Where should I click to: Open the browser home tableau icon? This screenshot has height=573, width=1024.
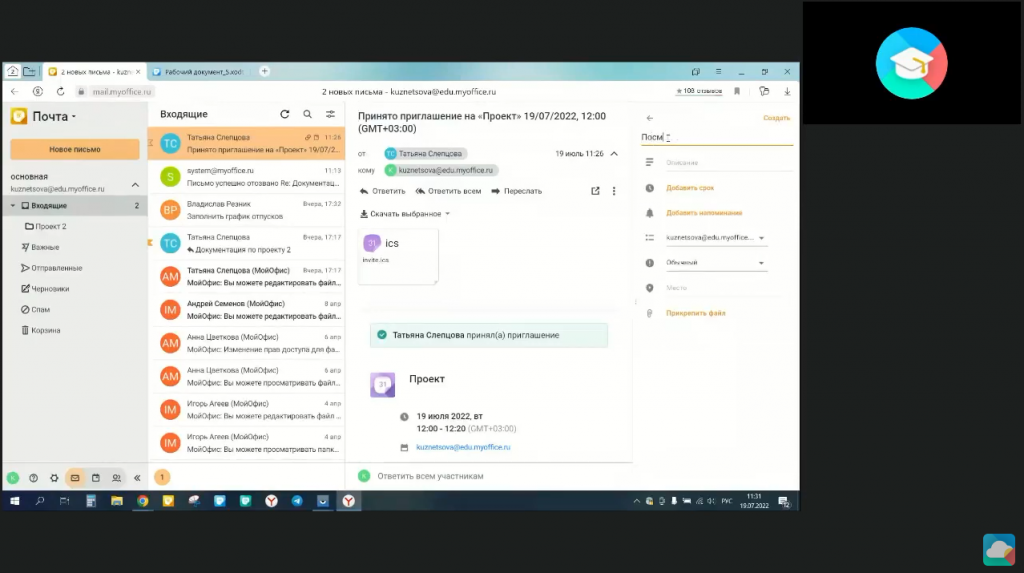[12, 71]
